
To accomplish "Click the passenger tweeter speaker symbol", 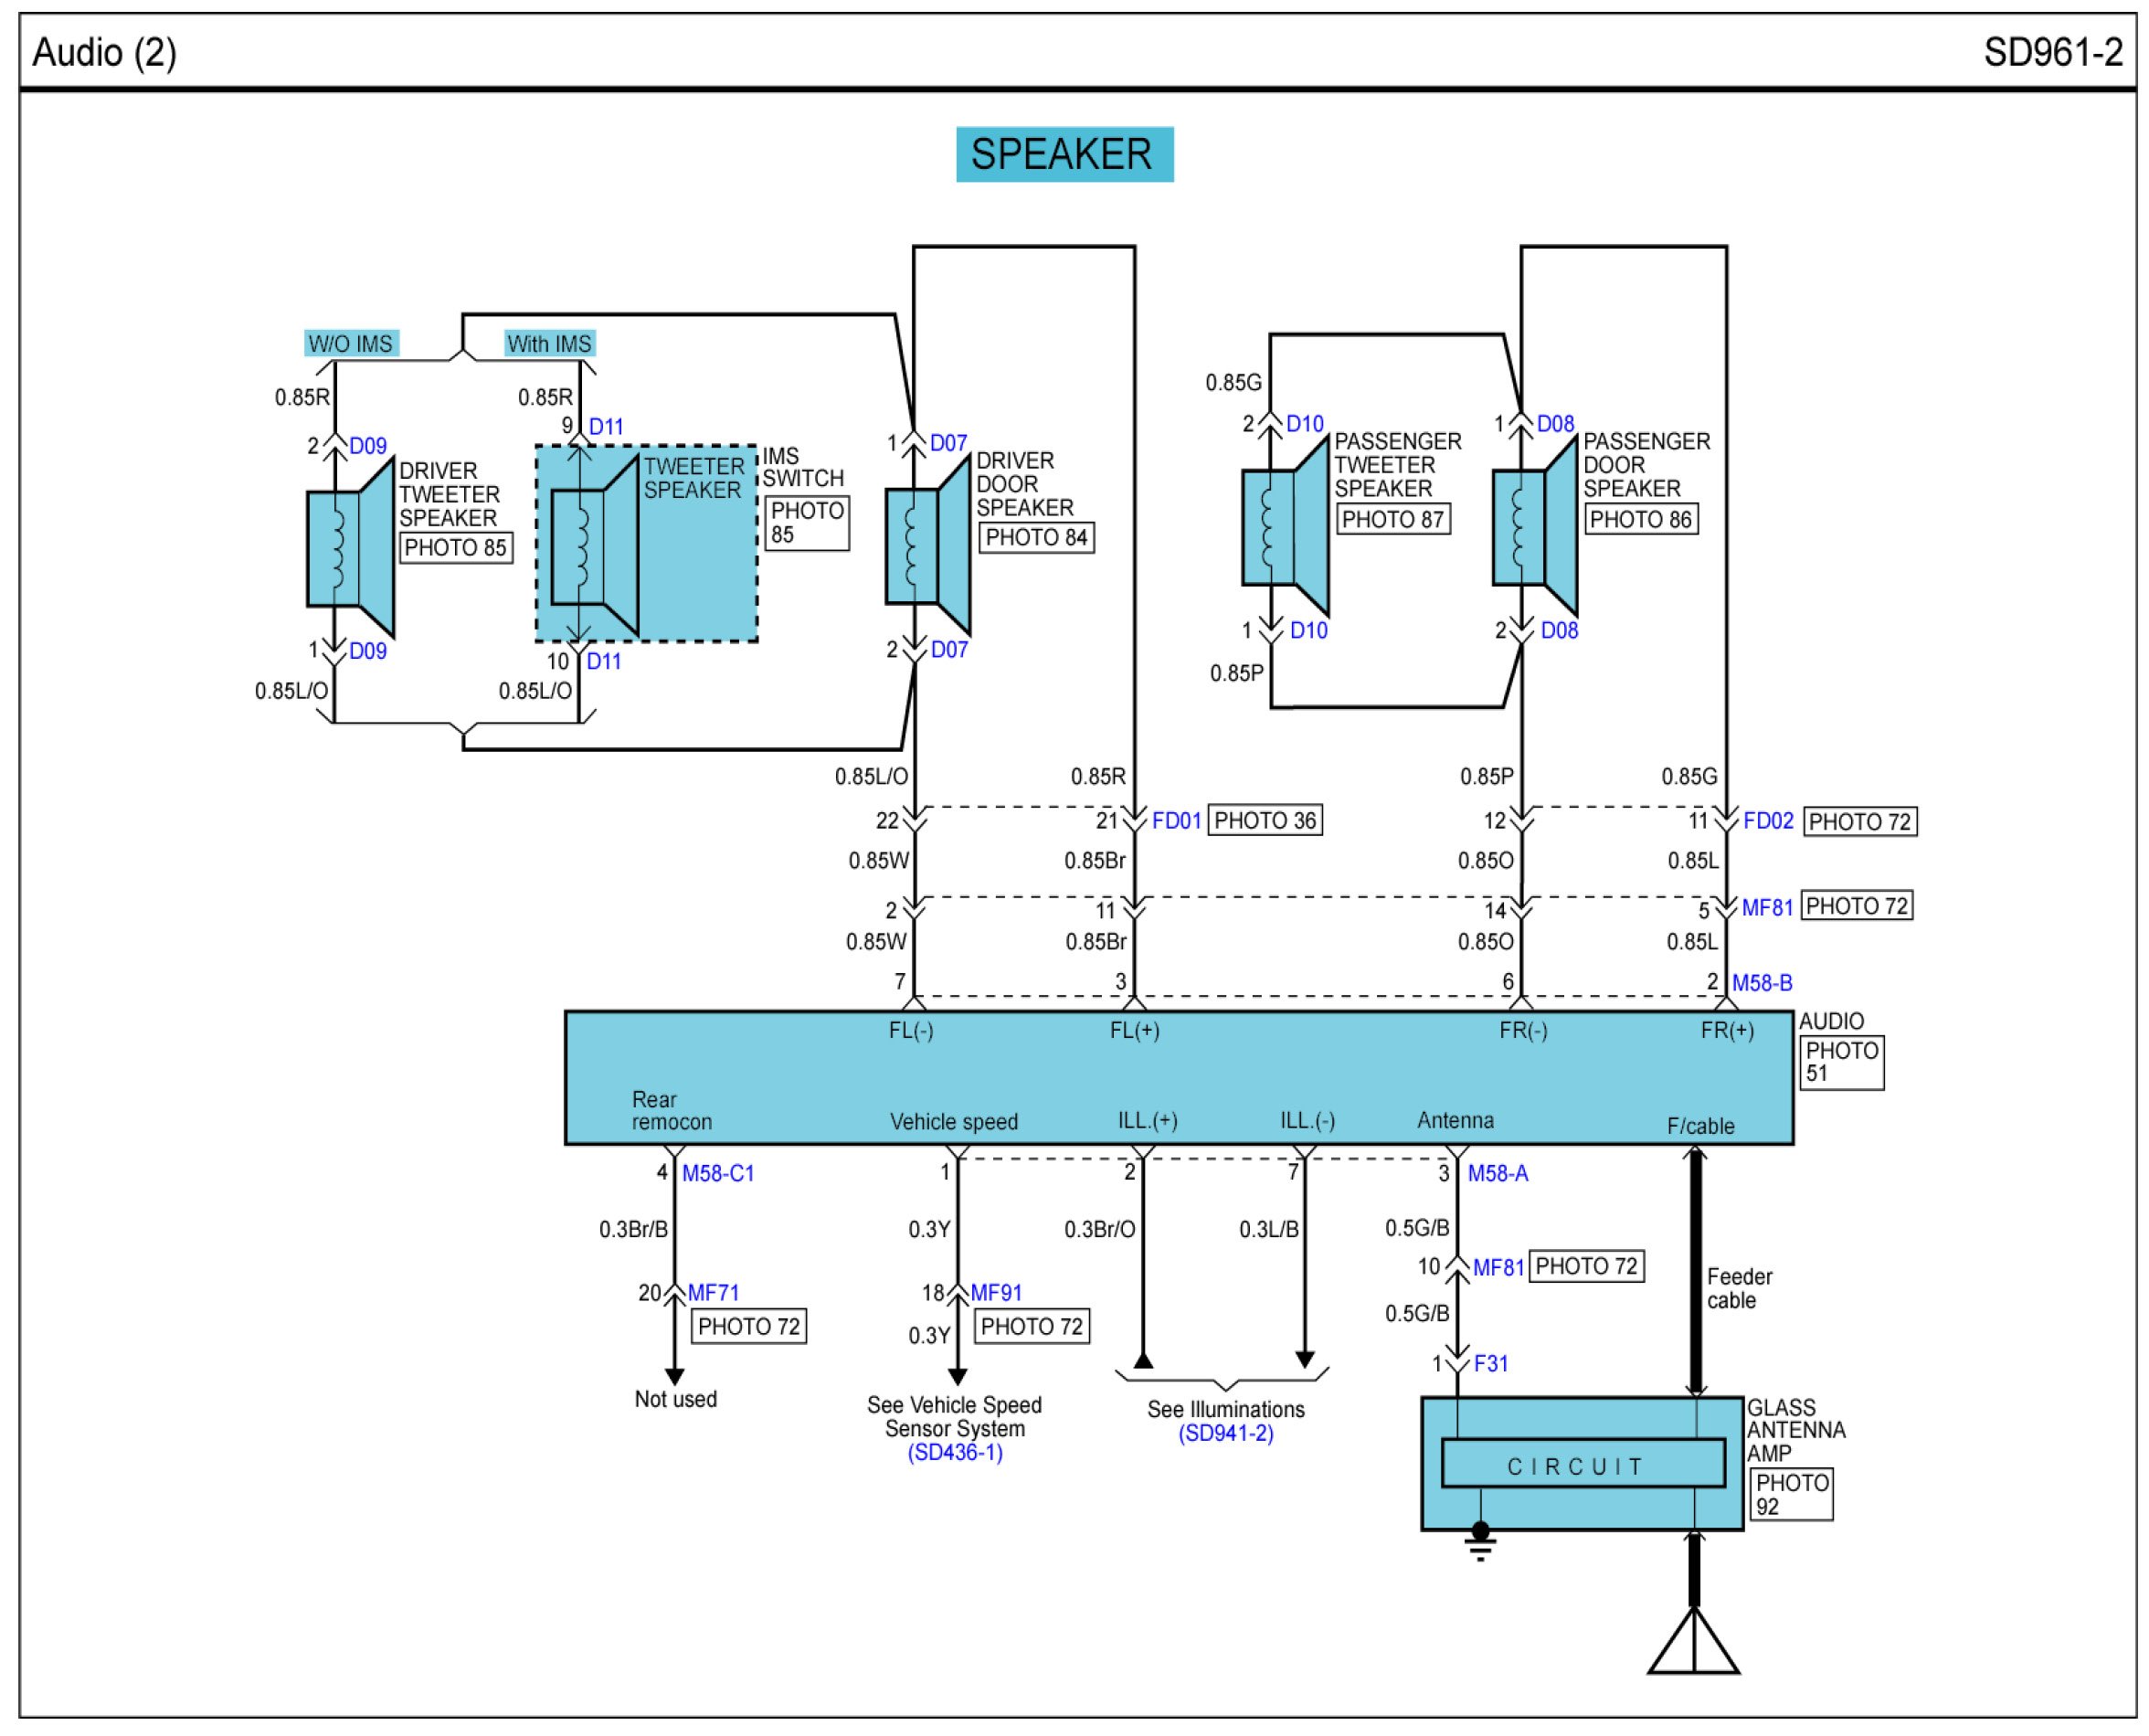I will click(1284, 527).
